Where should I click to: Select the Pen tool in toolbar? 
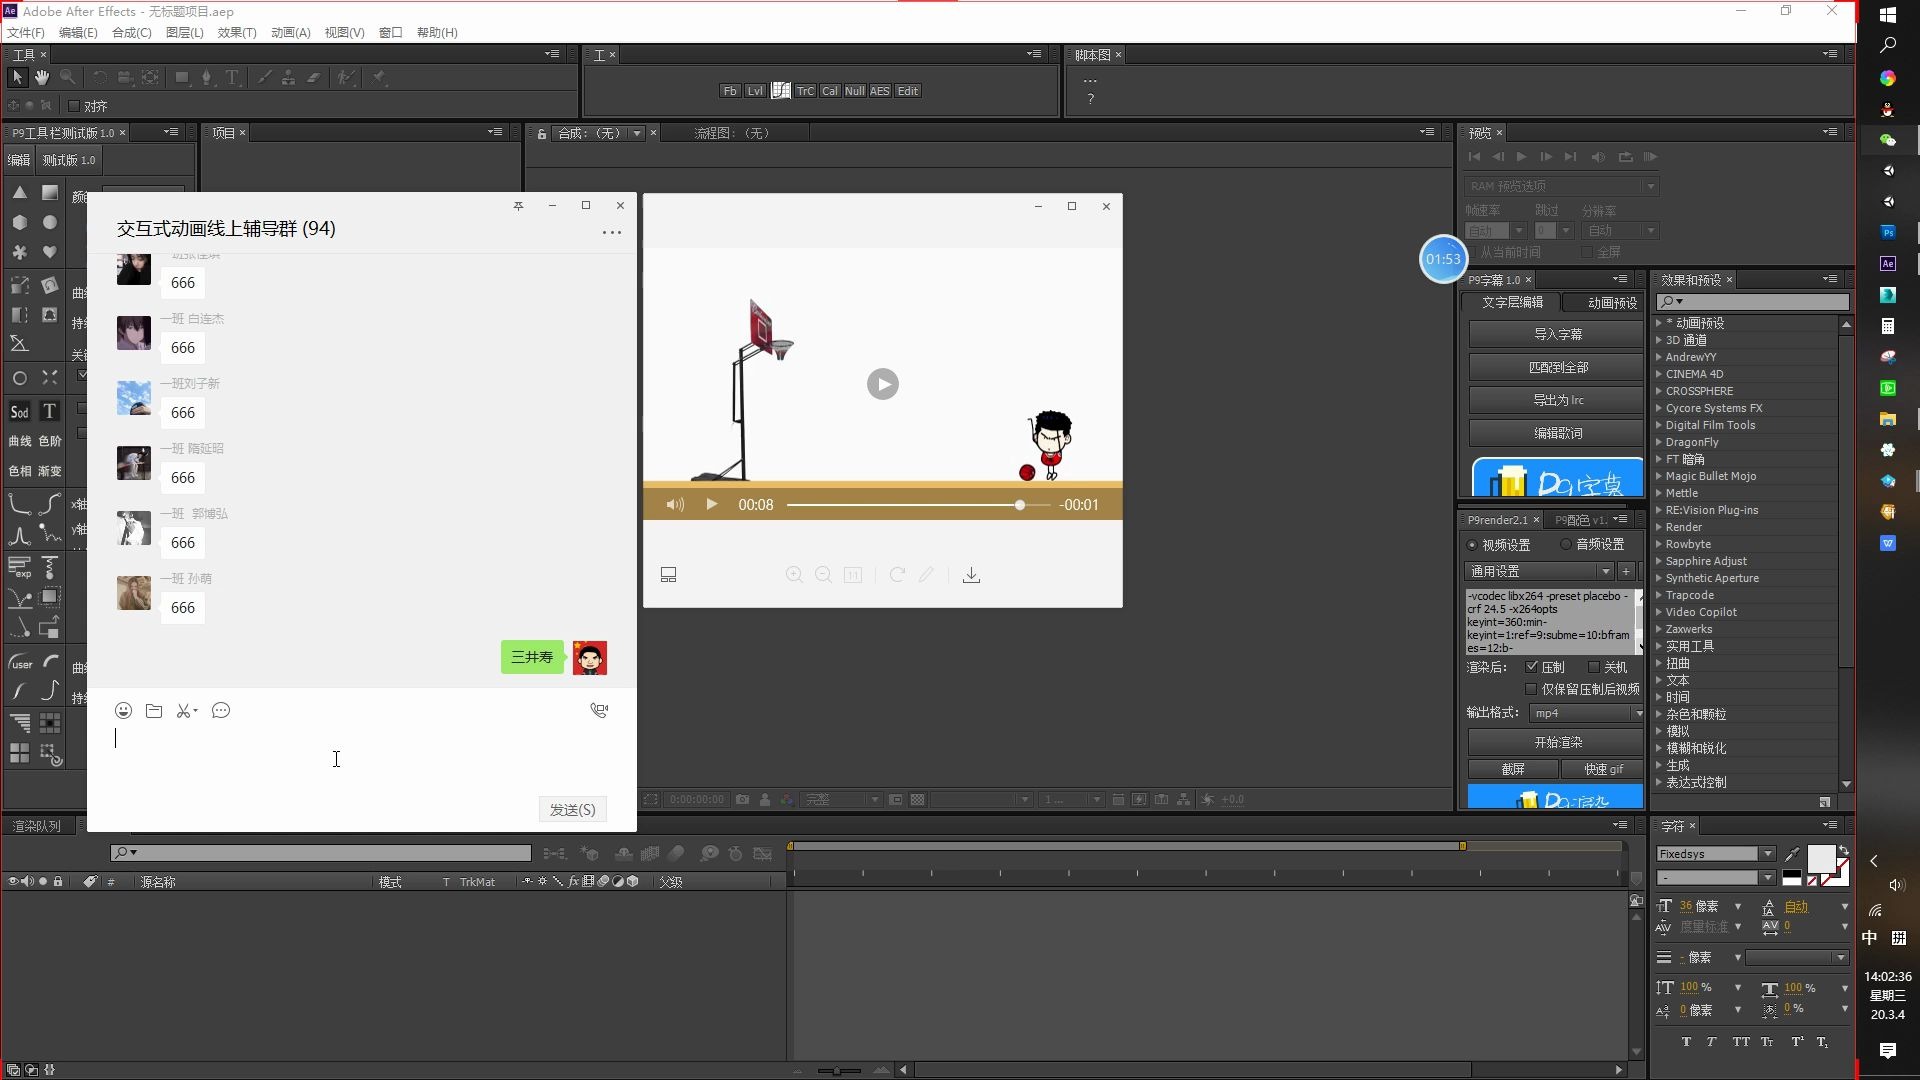click(x=206, y=77)
